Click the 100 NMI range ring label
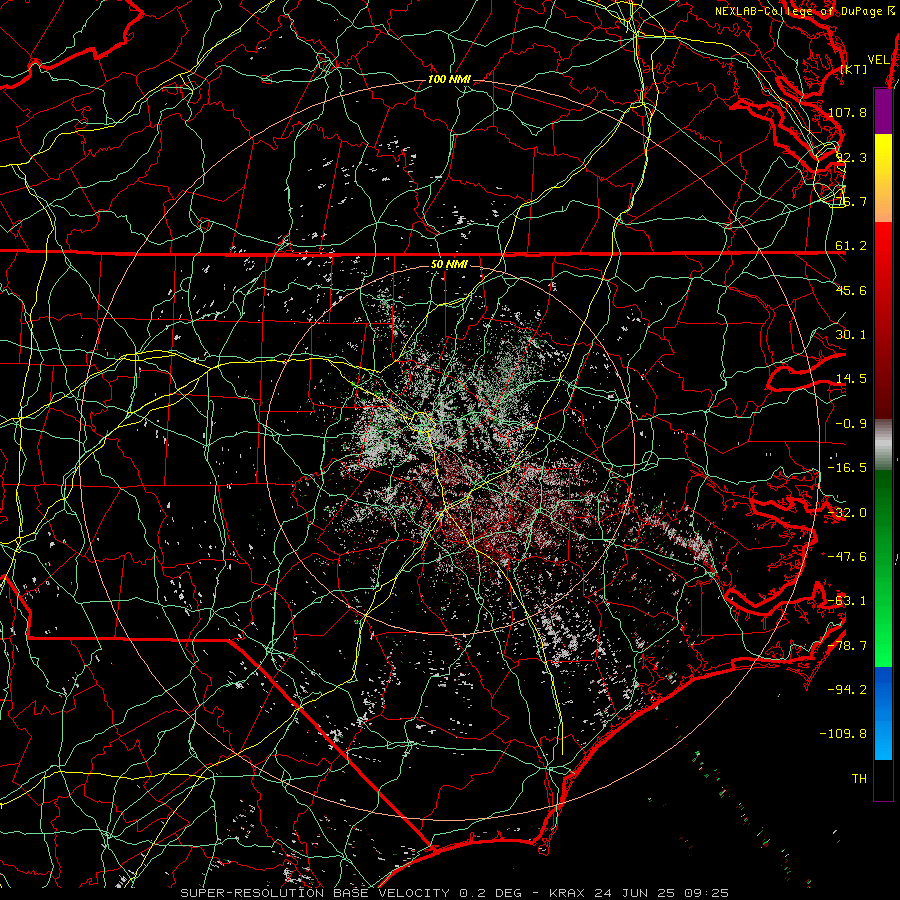Screen dimensions: 900x900 (449, 79)
